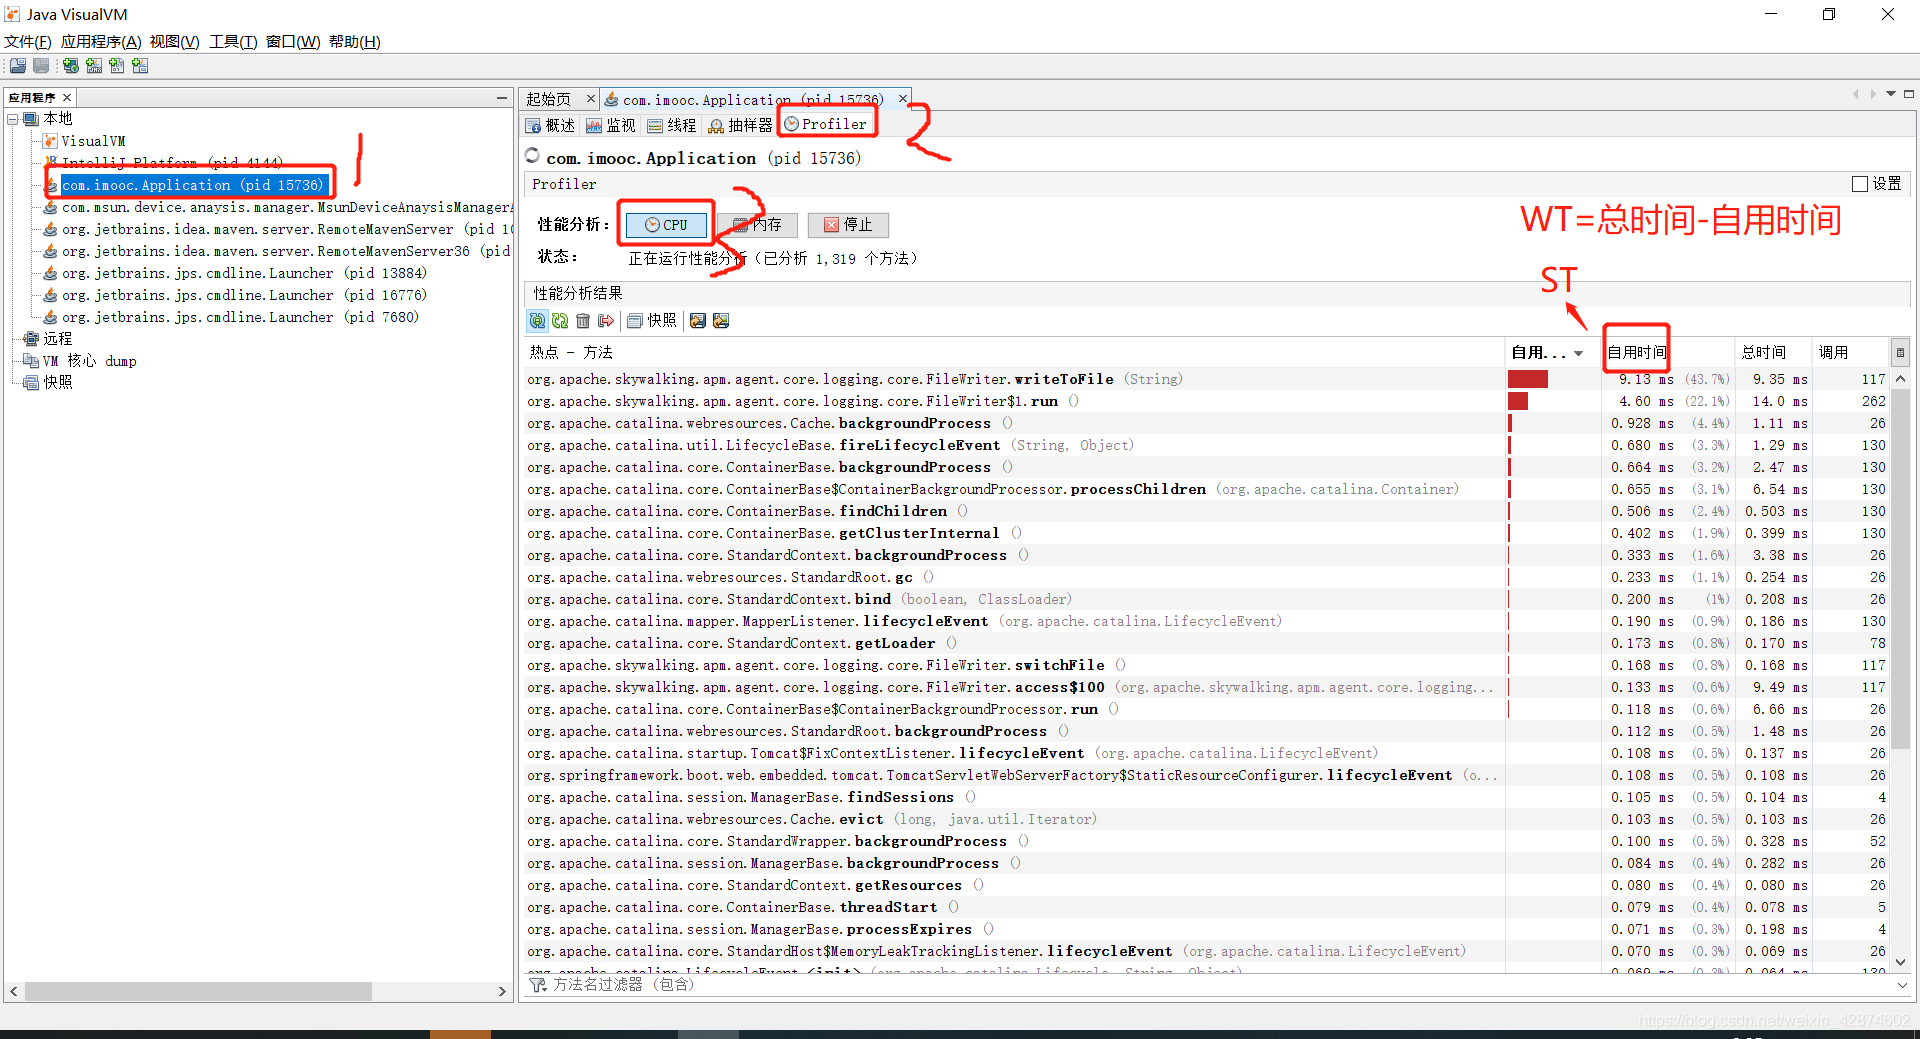Switch to the 监视 monitor tab

click(x=611, y=125)
